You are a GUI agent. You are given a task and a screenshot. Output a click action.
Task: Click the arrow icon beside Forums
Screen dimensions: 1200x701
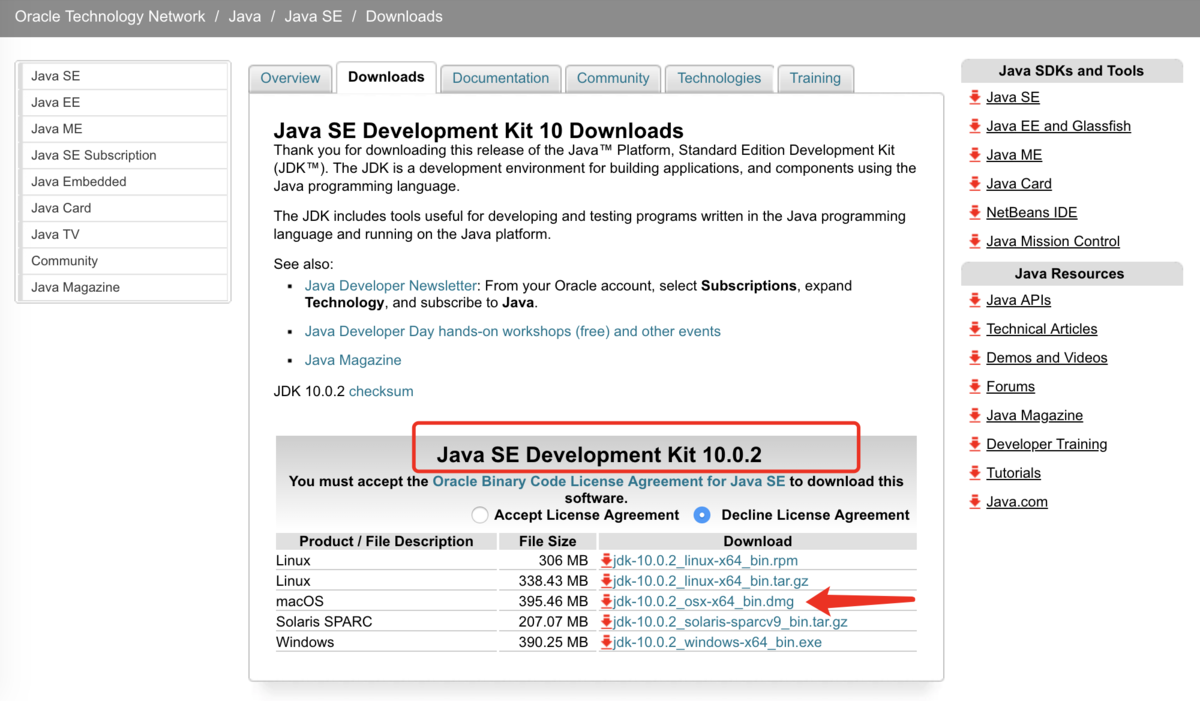click(x=975, y=386)
